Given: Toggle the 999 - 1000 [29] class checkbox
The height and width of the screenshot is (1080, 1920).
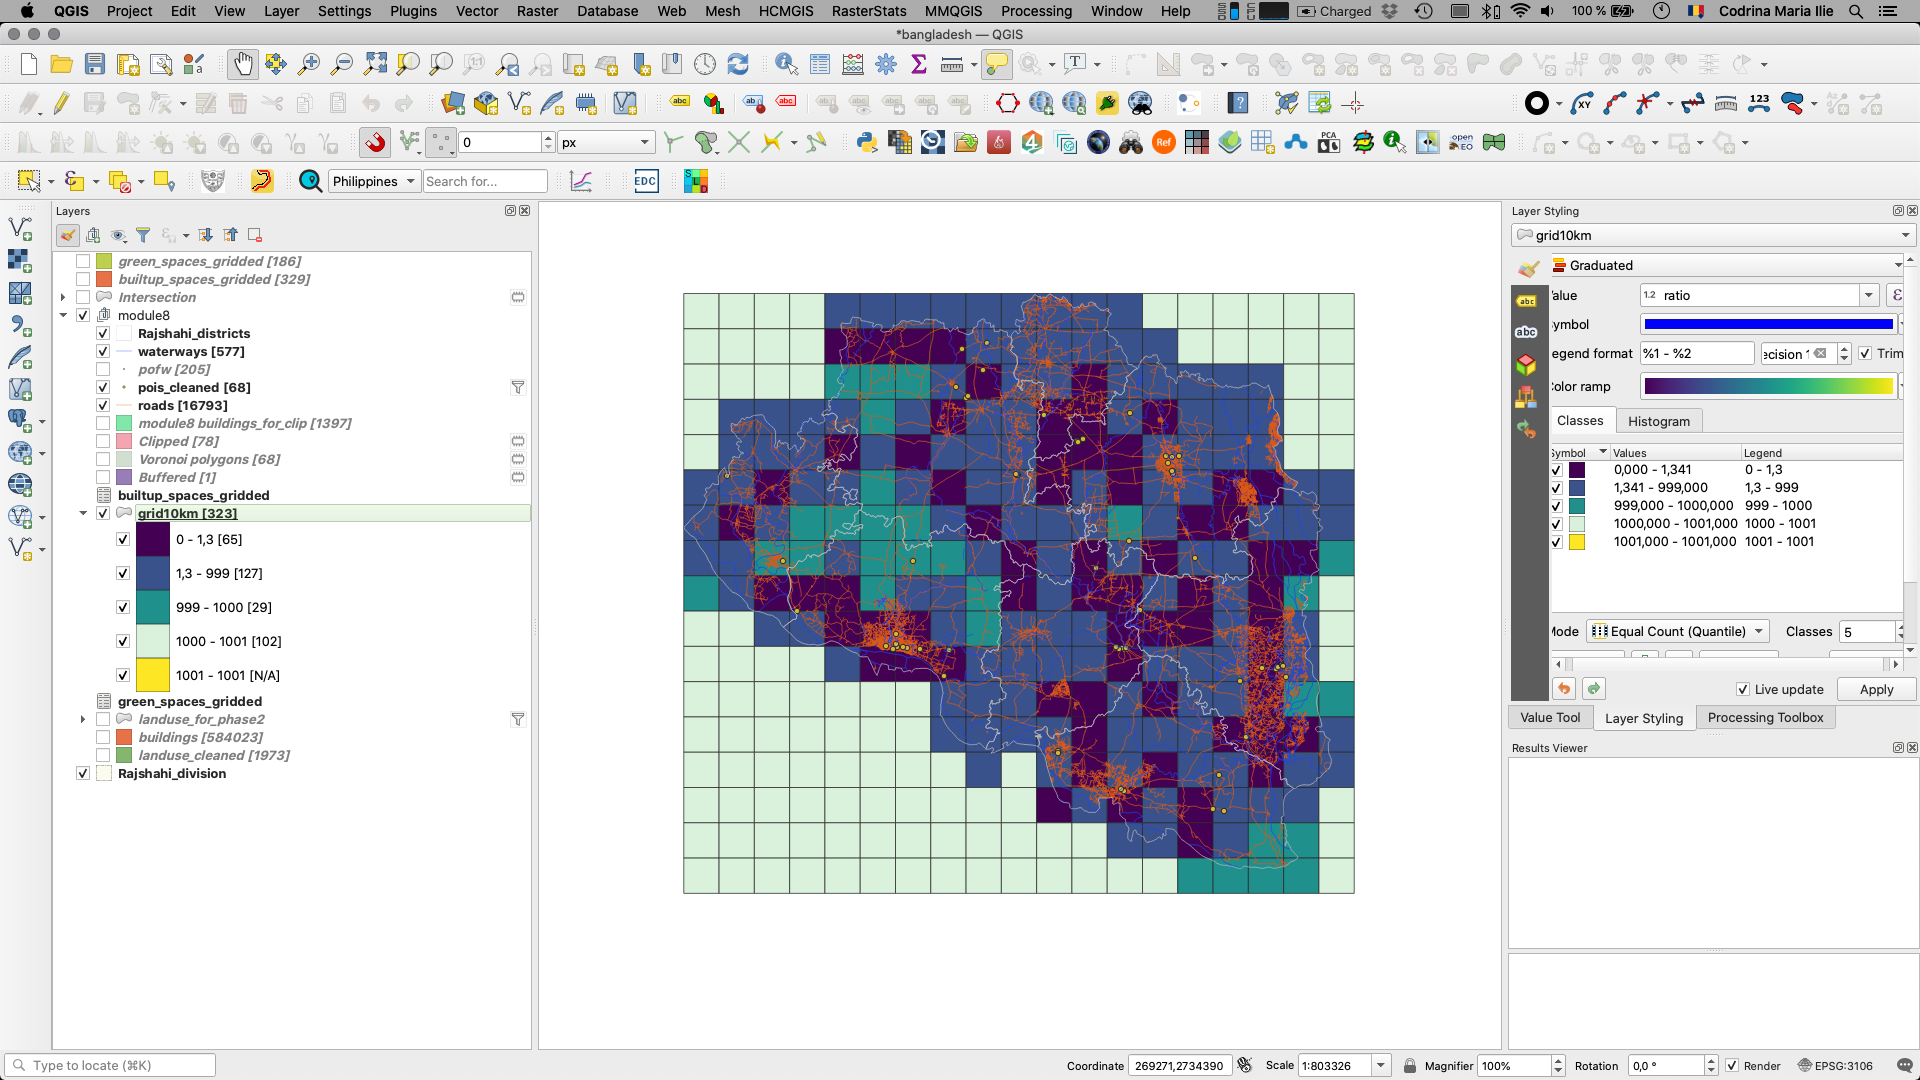Looking at the screenshot, I should 123,607.
